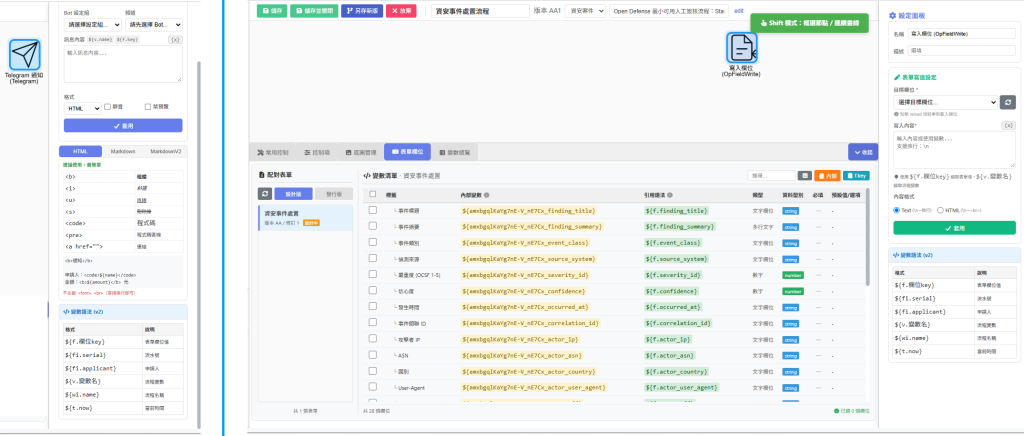
Task: Click the blue edit link
Action: point(739,11)
